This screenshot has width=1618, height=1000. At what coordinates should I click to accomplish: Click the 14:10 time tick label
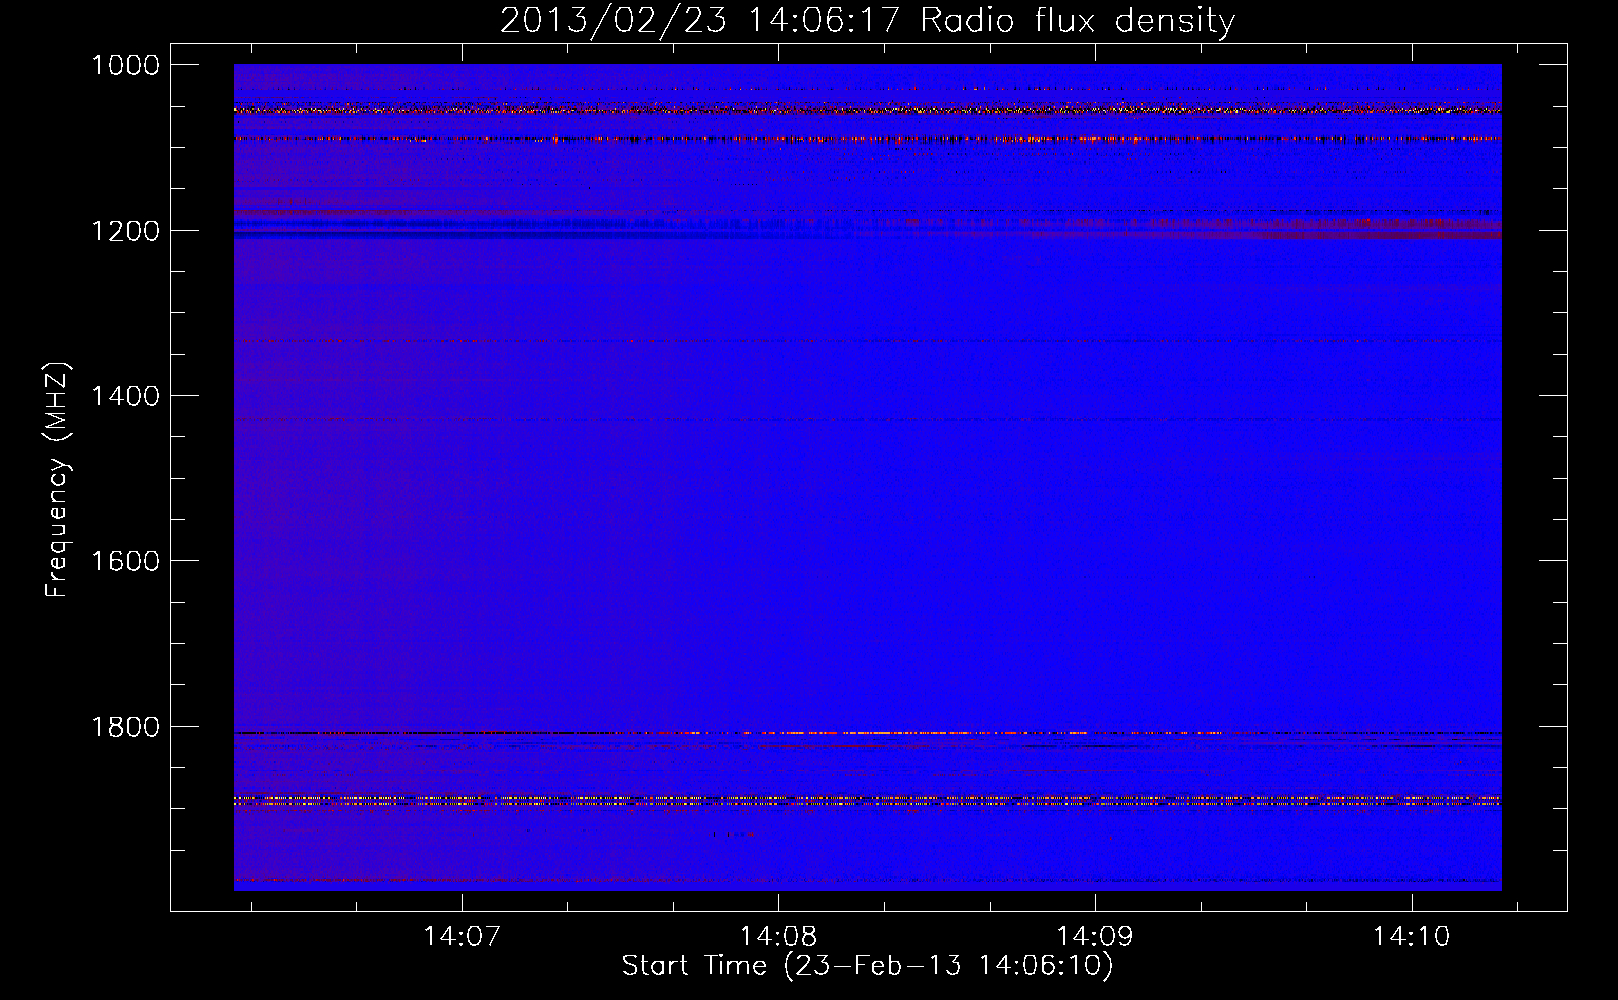1411,937
